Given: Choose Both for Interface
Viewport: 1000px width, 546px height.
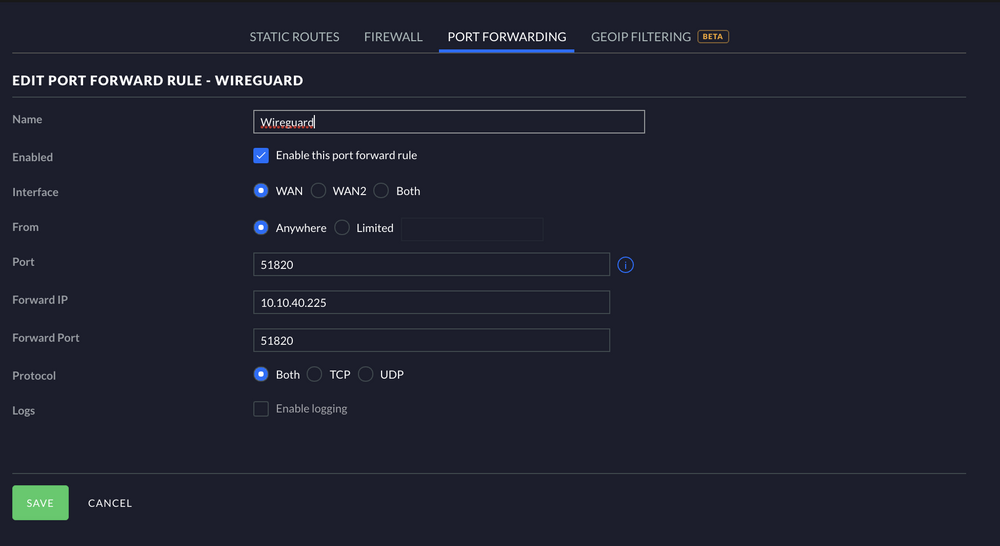Looking at the screenshot, I should pyautogui.click(x=381, y=191).
